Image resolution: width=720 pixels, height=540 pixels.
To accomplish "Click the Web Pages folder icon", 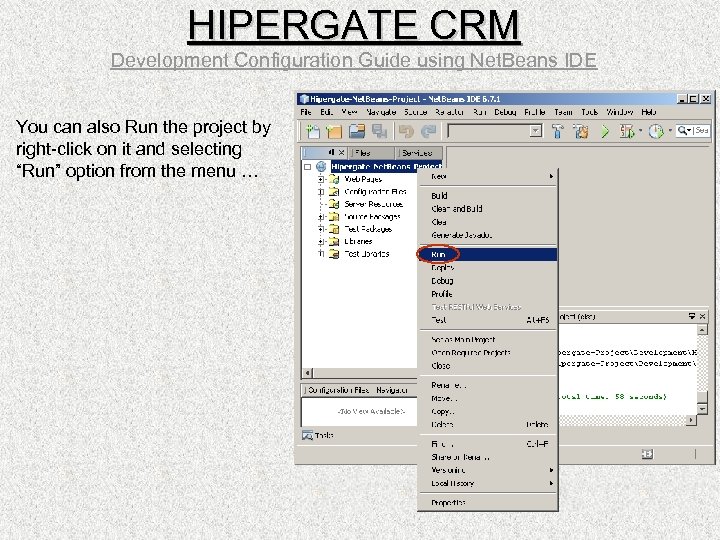I will click(334, 179).
